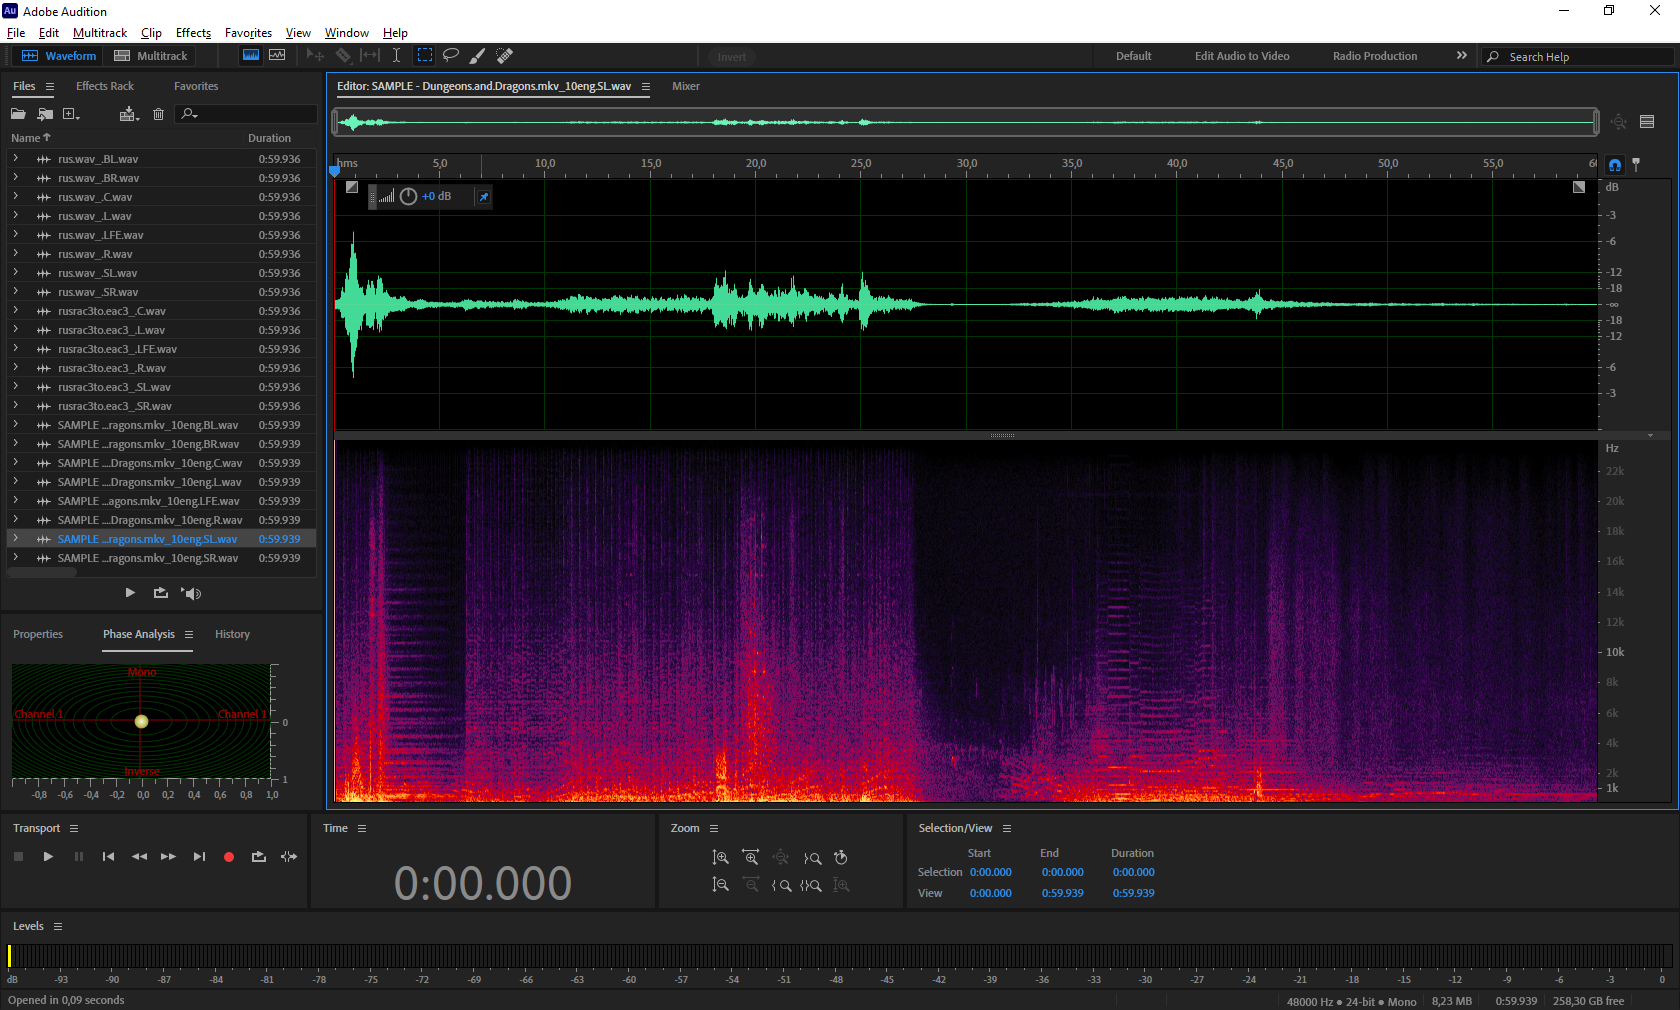This screenshot has width=1680, height=1010.
Task: Move playhead to previous marker
Action: (x=108, y=857)
